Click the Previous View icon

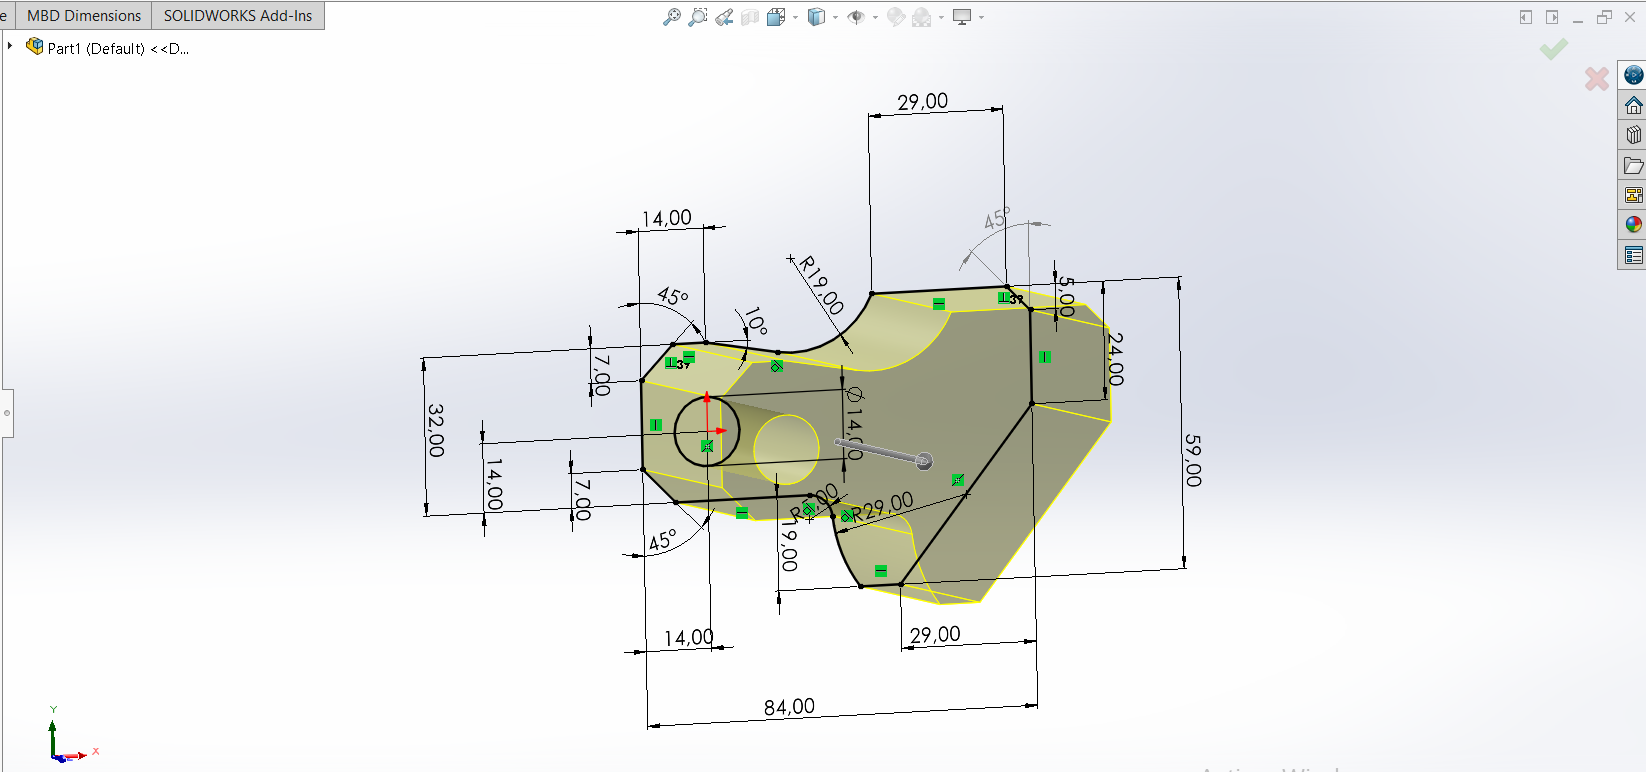[x=724, y=17]
